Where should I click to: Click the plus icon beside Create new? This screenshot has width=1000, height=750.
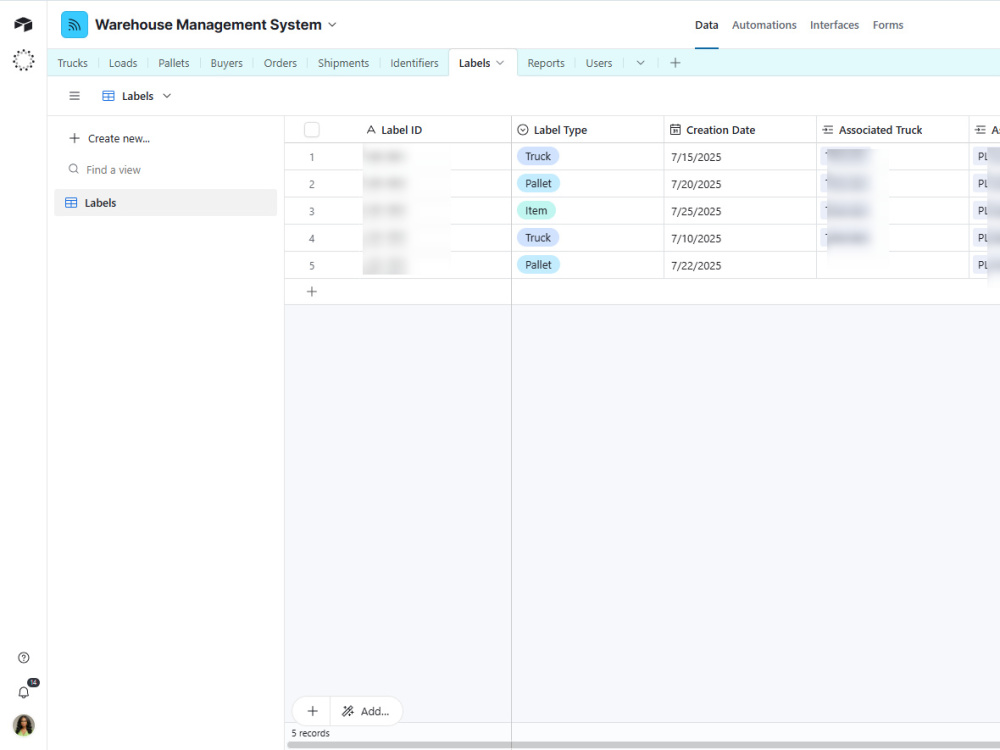pyautogui.click(x=75, y=138)
